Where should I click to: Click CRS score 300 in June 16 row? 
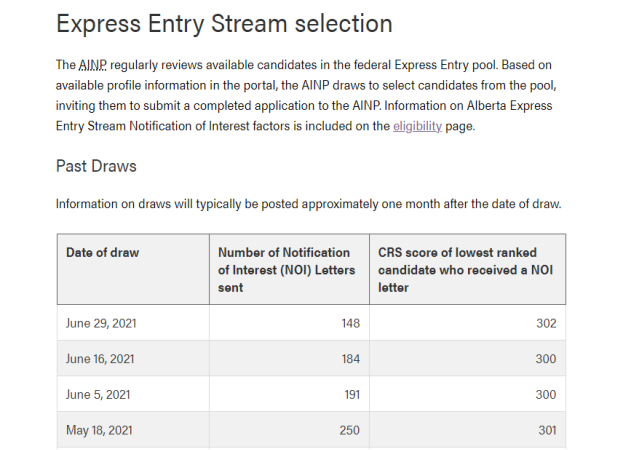[x=546, y=359]
